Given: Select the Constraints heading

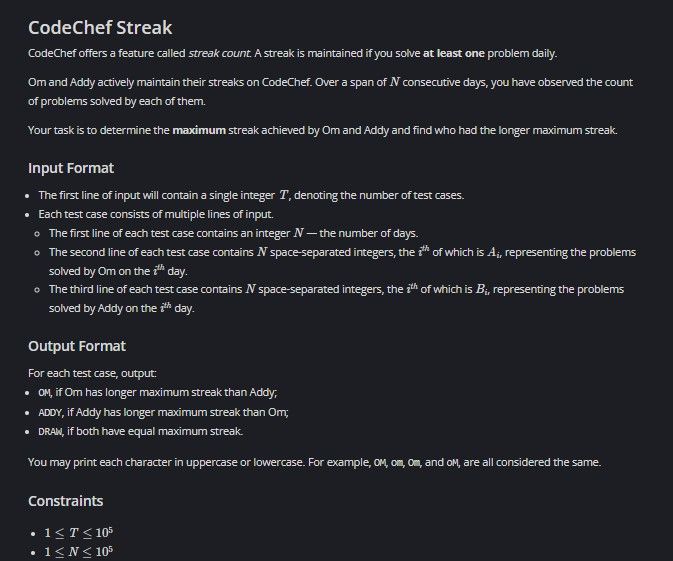Looking at the screenshot, I should tap(66, 501).
